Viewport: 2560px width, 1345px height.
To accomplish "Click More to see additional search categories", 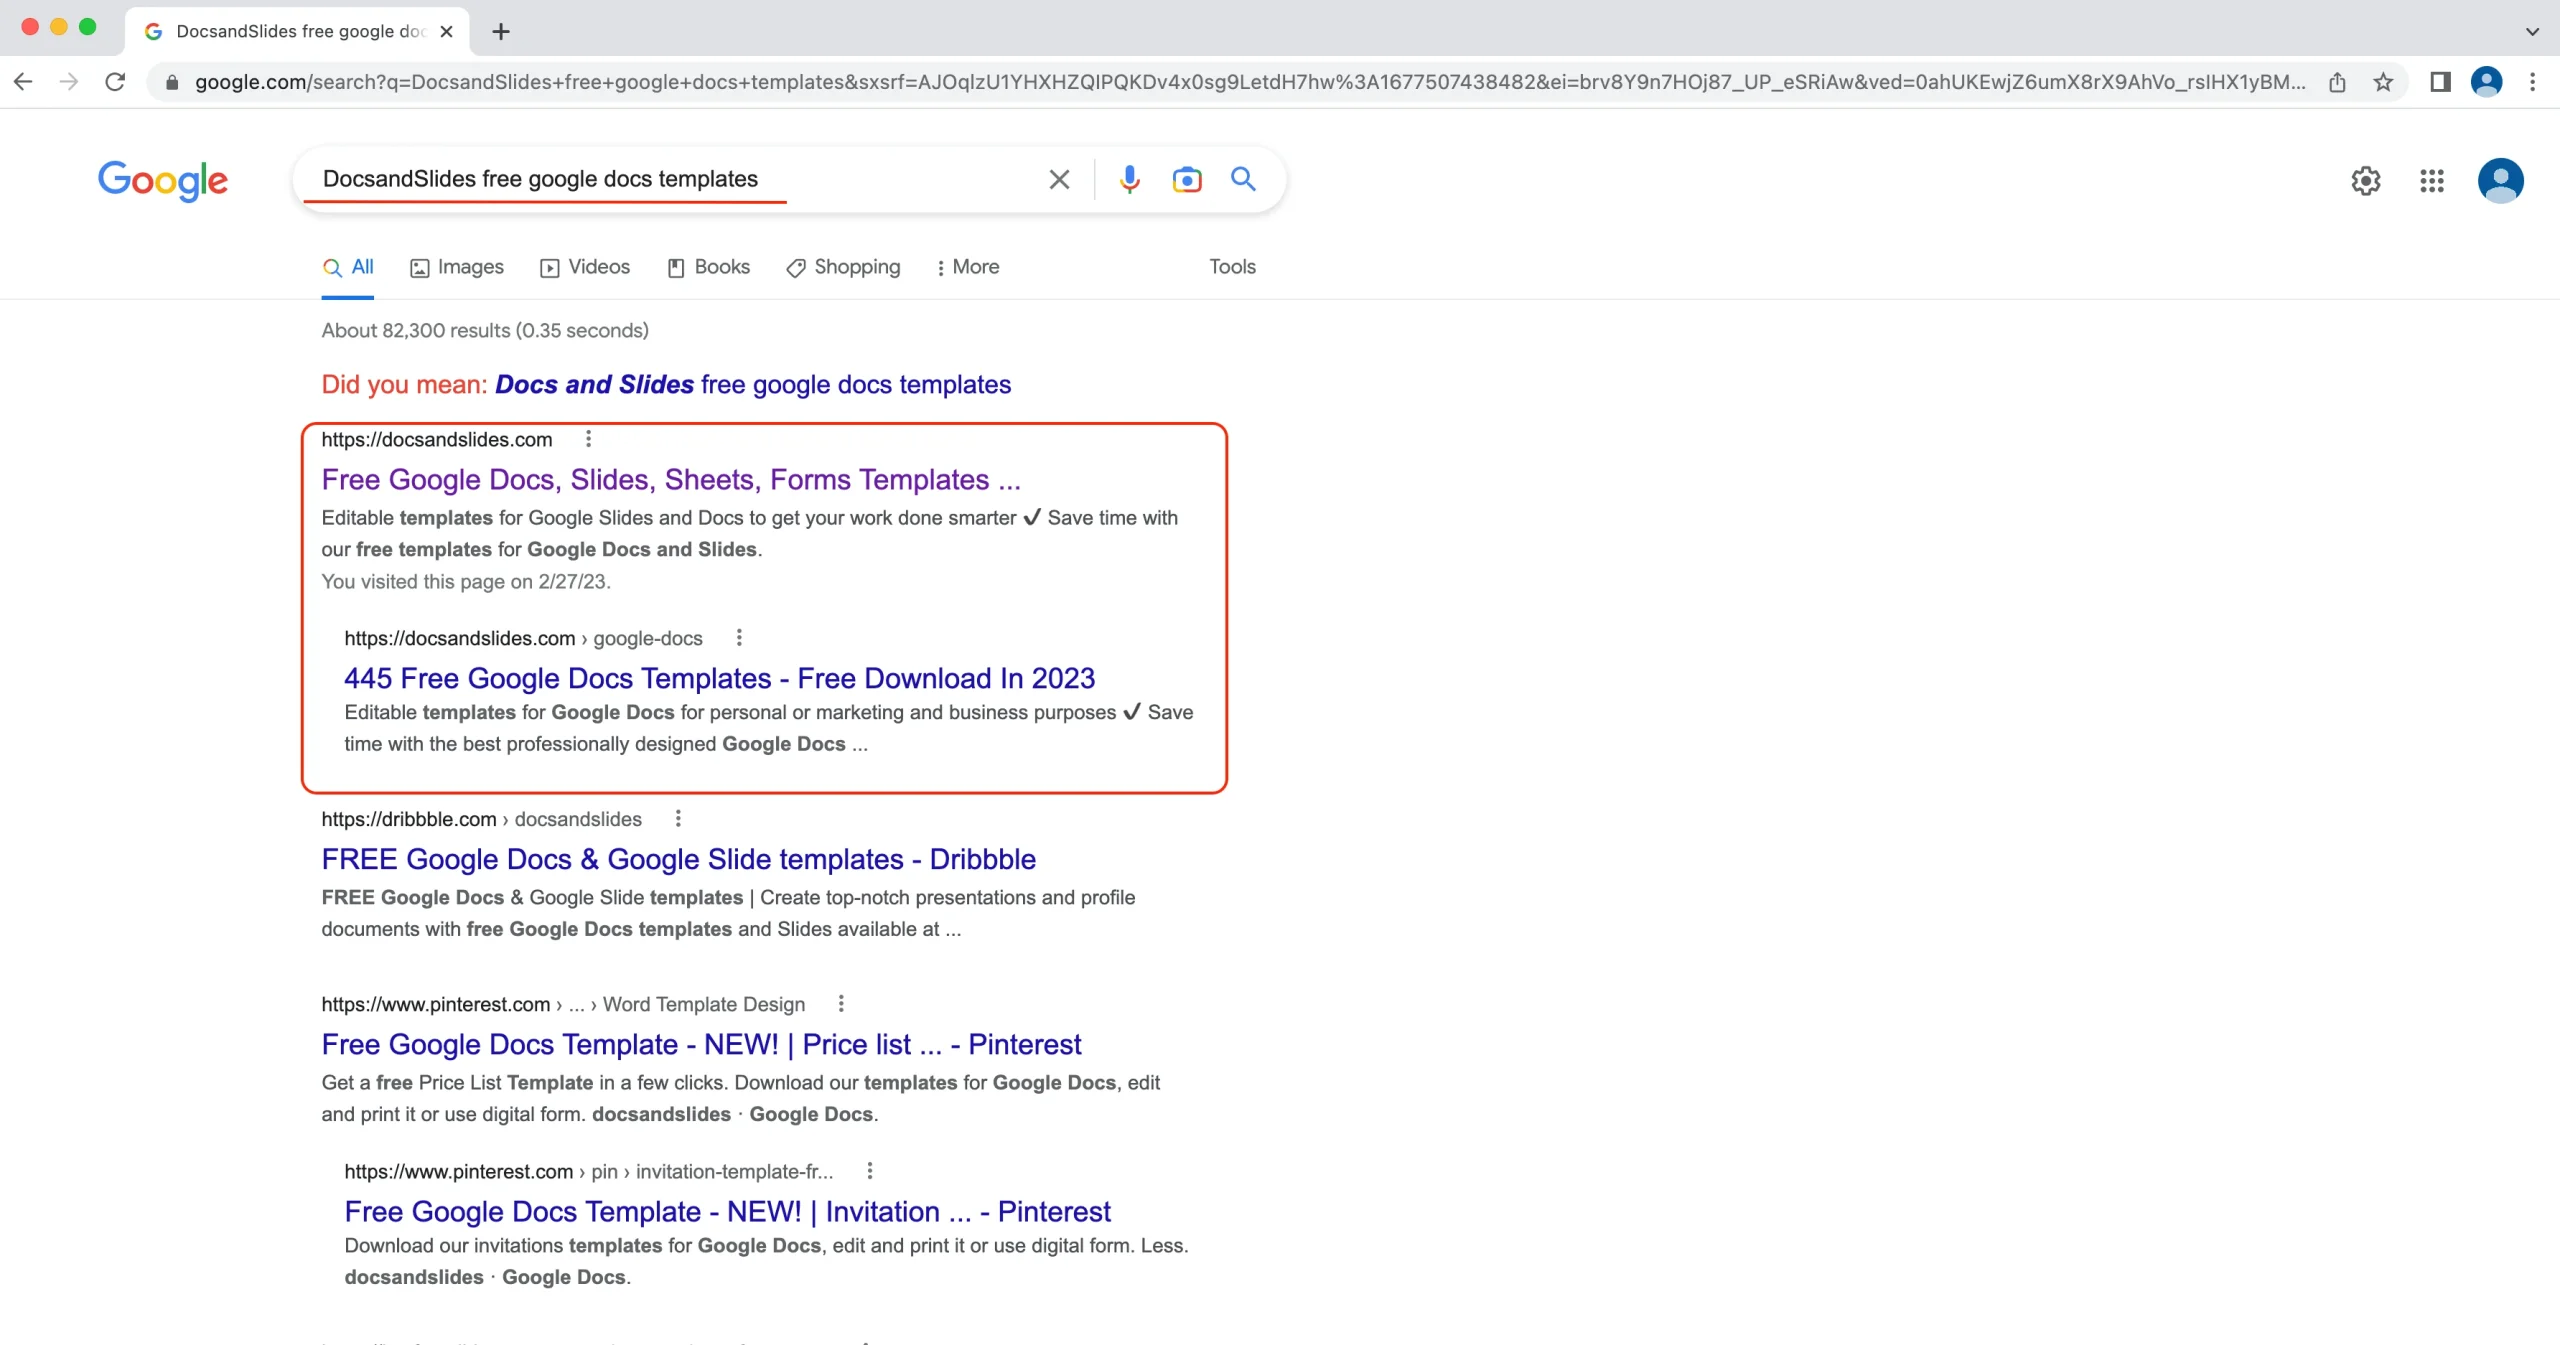I will [966, 266].
